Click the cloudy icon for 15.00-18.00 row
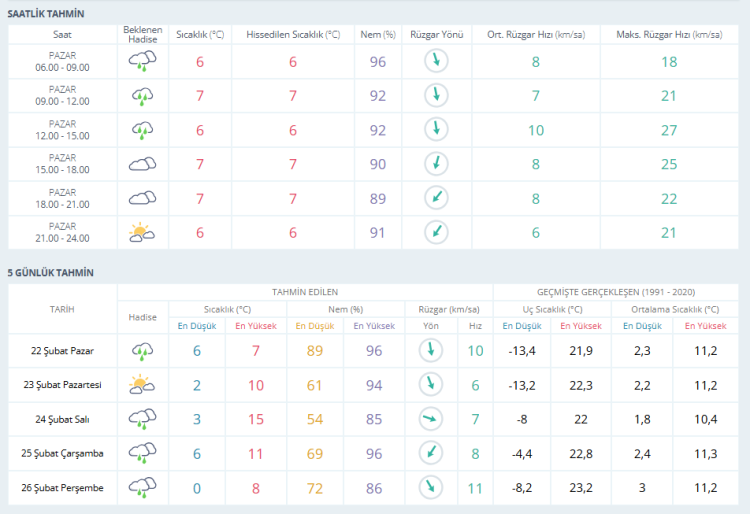 (142, 164)
